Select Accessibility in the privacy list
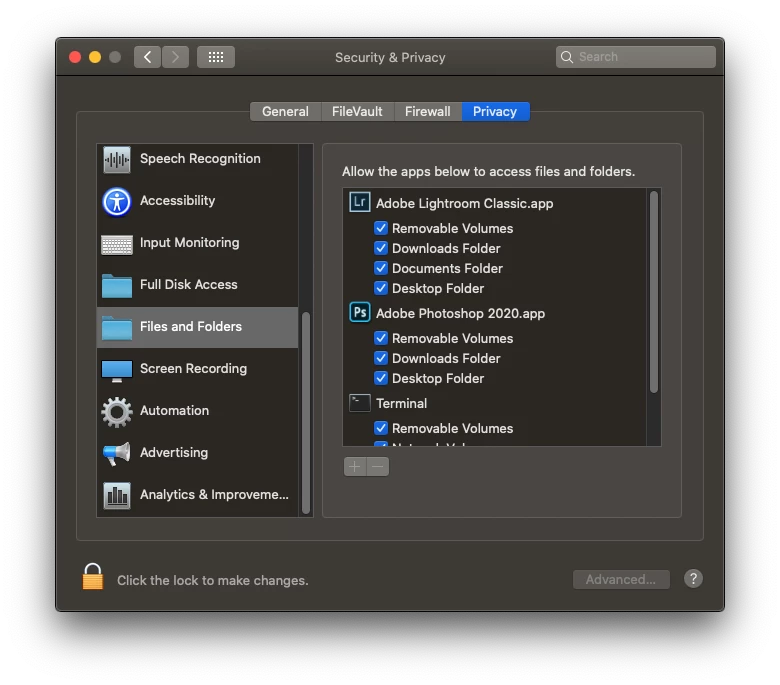Image resolution: width=780 pixels, height=685 pixels. click(x=197, y=201)
